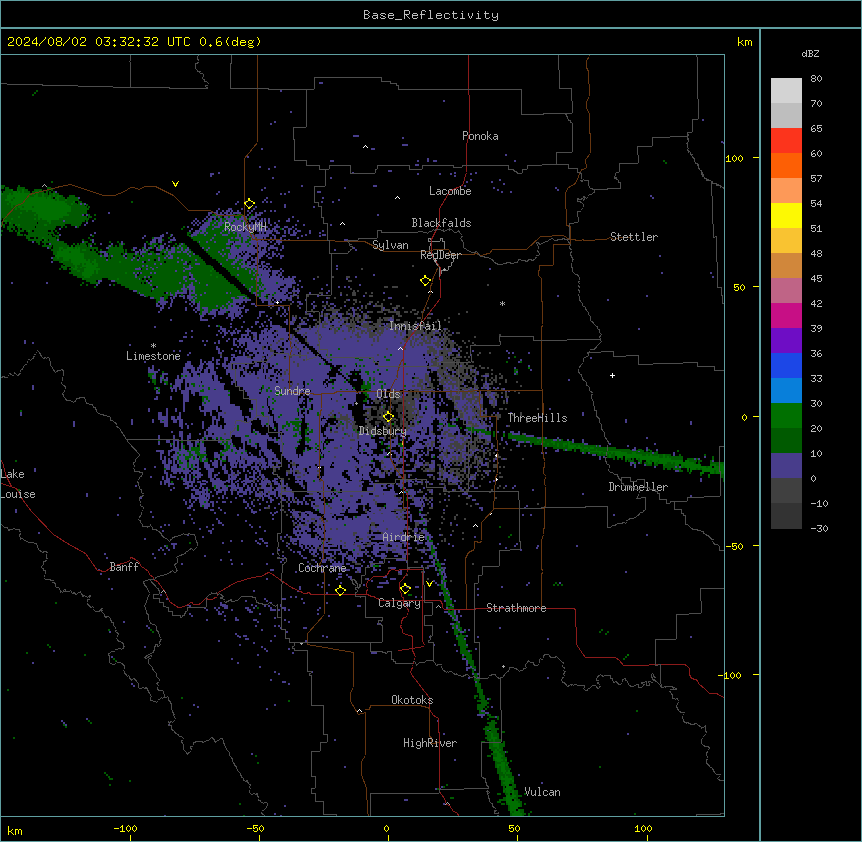862x842 pixels.
Task: Select the Lacombe map label
Action: tap(450, 191)
